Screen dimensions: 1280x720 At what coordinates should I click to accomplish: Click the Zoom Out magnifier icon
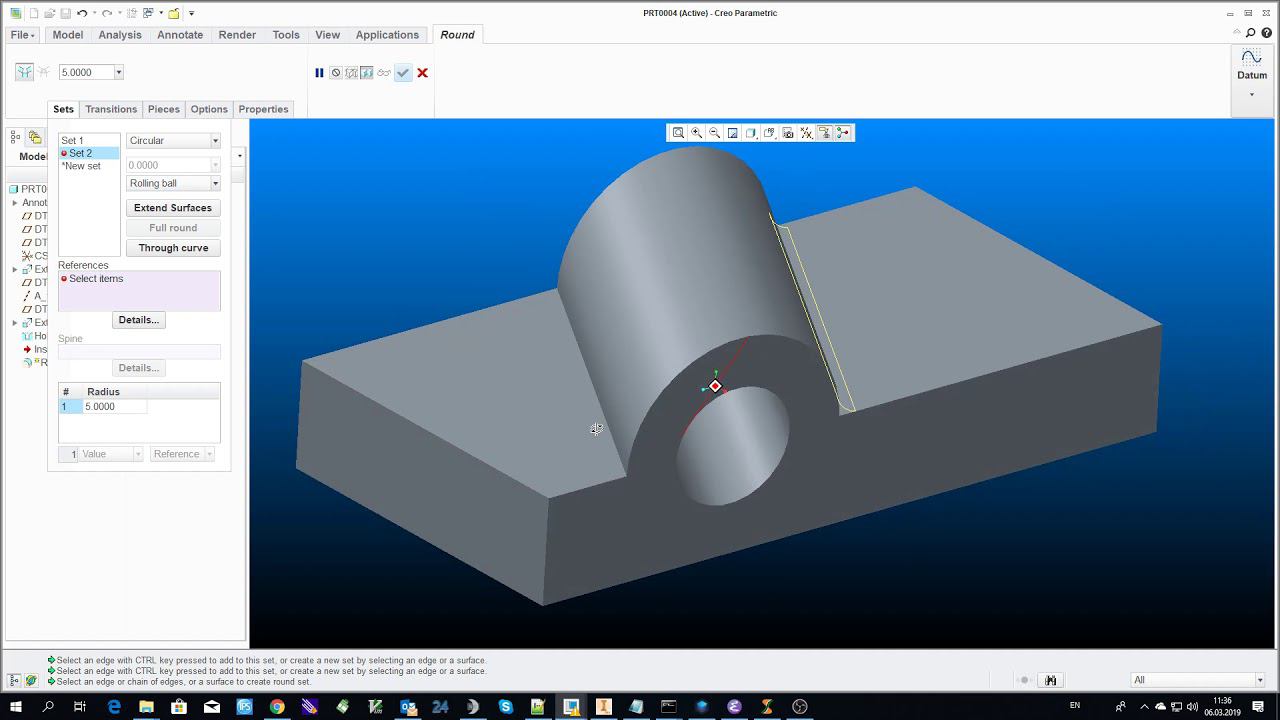click(x=714, y=133)
